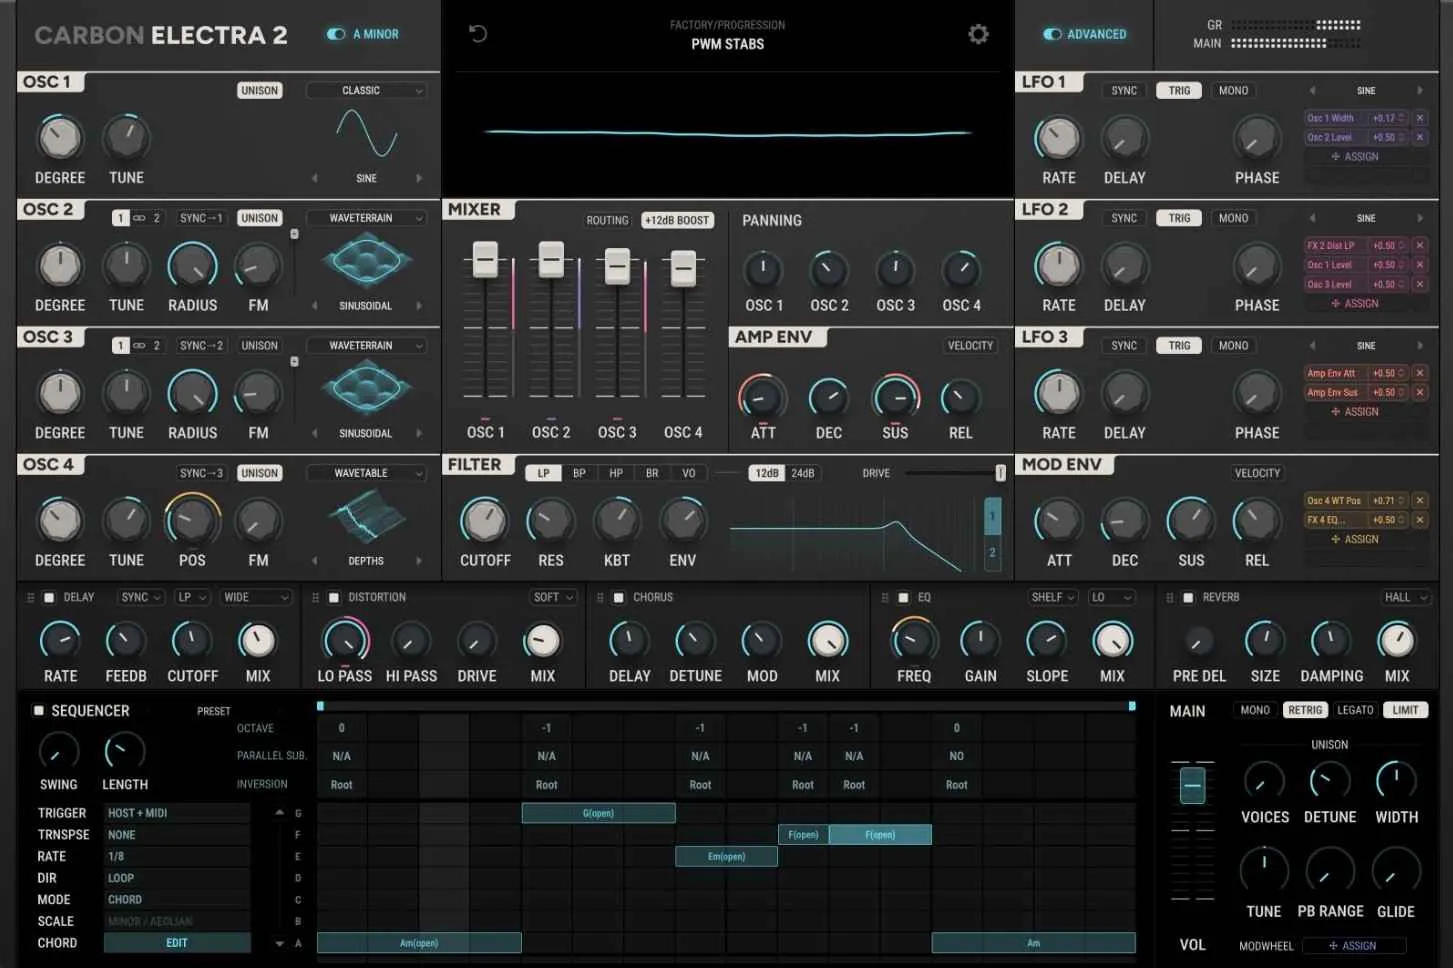Remove the Osc 4 WT Pos assignment
This screenshot has height=968, width=1453.
(1419, 500)
